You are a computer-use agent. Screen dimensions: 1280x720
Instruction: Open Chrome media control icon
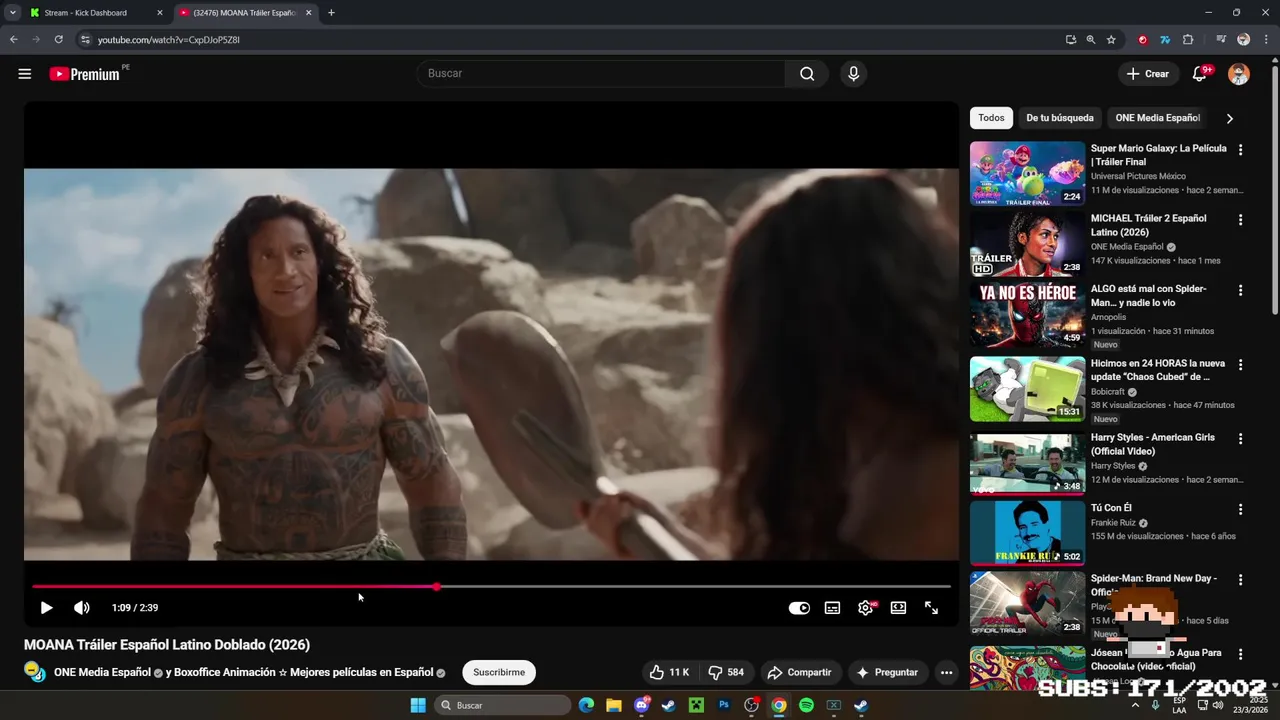1221,40
